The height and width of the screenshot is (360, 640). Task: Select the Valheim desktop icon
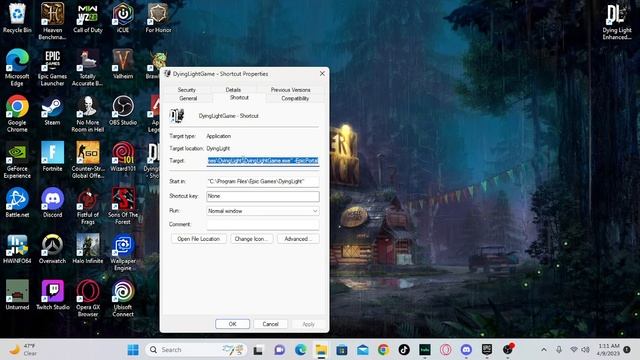[x=123, y=64]
